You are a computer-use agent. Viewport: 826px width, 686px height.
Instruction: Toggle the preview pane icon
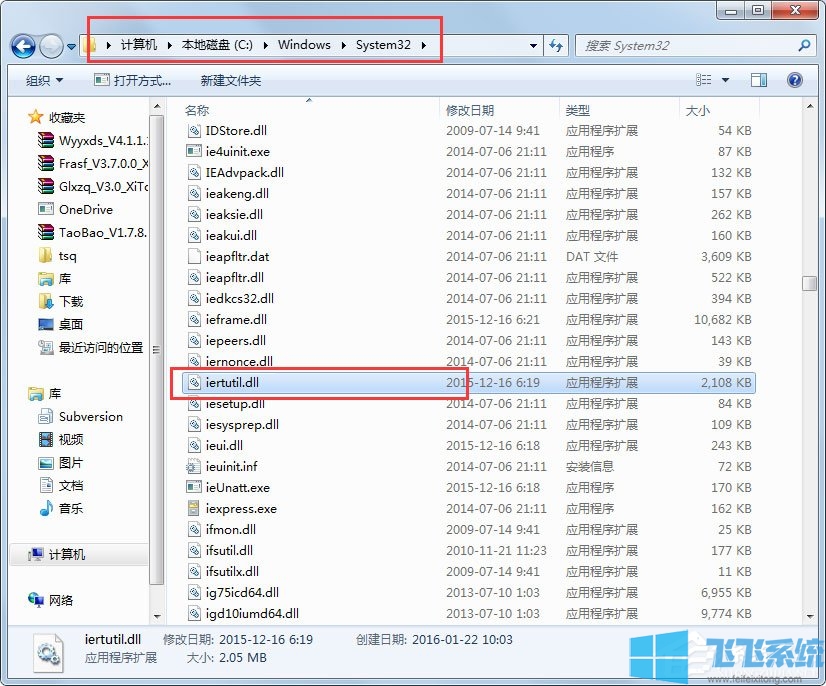pos(759,80)
